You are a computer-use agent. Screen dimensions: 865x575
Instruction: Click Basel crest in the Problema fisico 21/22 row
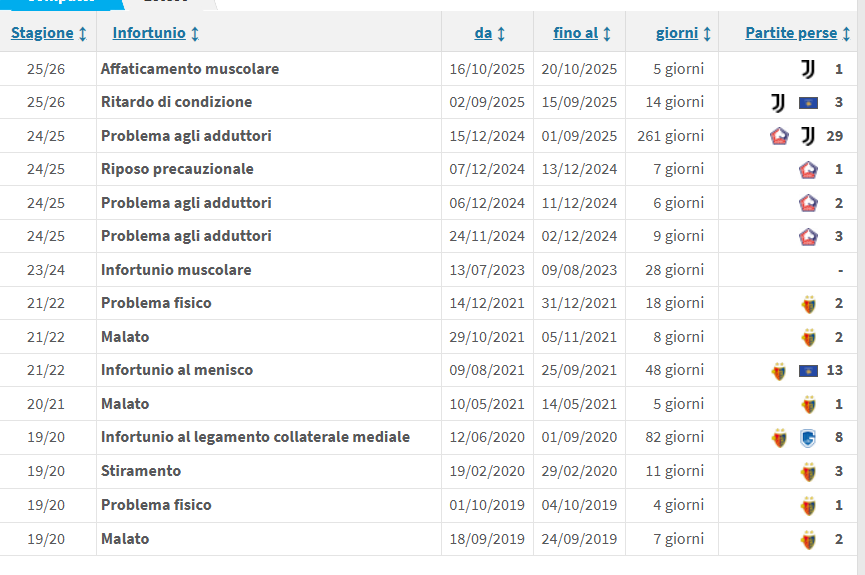point(808,304)
